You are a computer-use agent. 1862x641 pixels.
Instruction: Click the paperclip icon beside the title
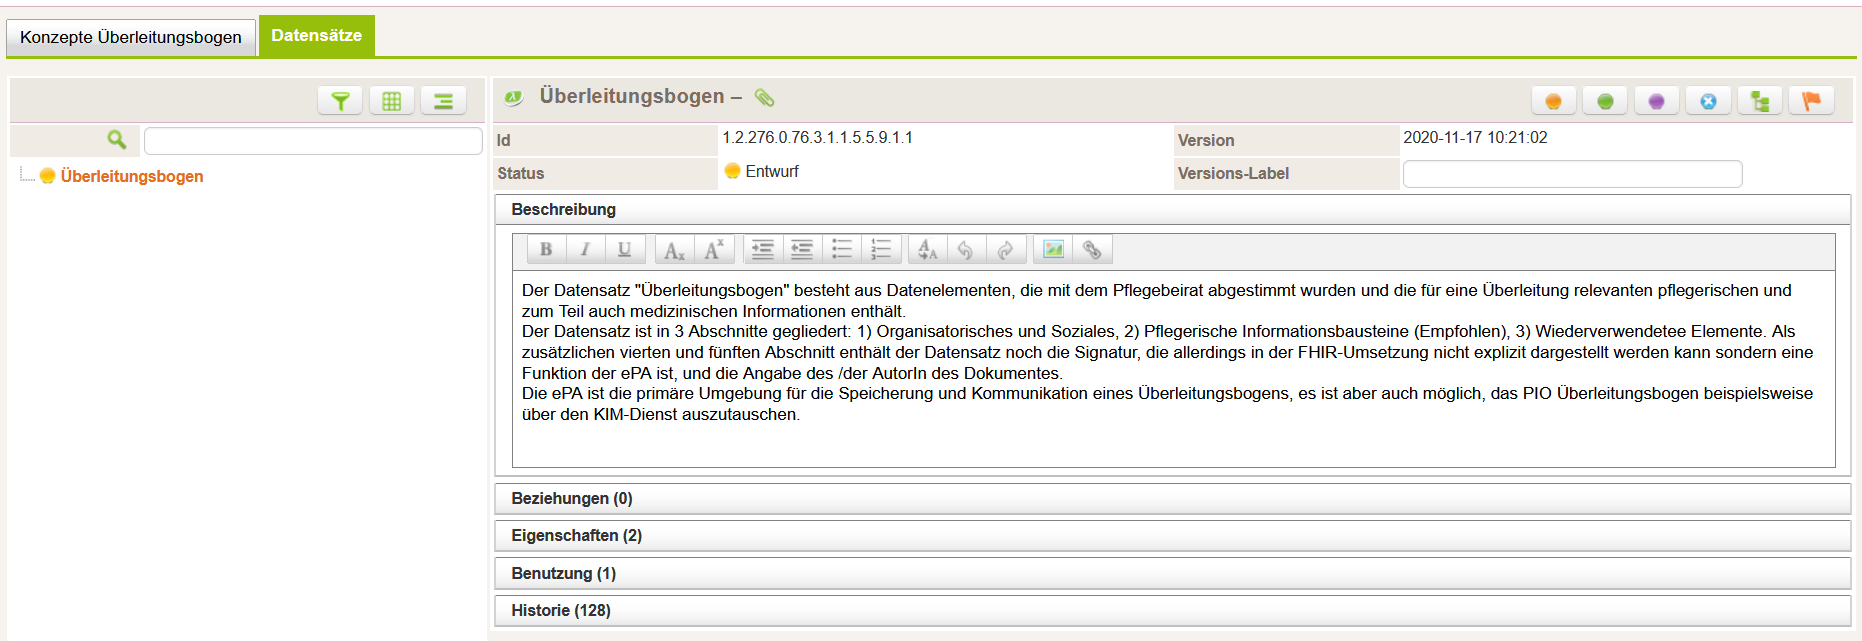(x=764, y=97)
